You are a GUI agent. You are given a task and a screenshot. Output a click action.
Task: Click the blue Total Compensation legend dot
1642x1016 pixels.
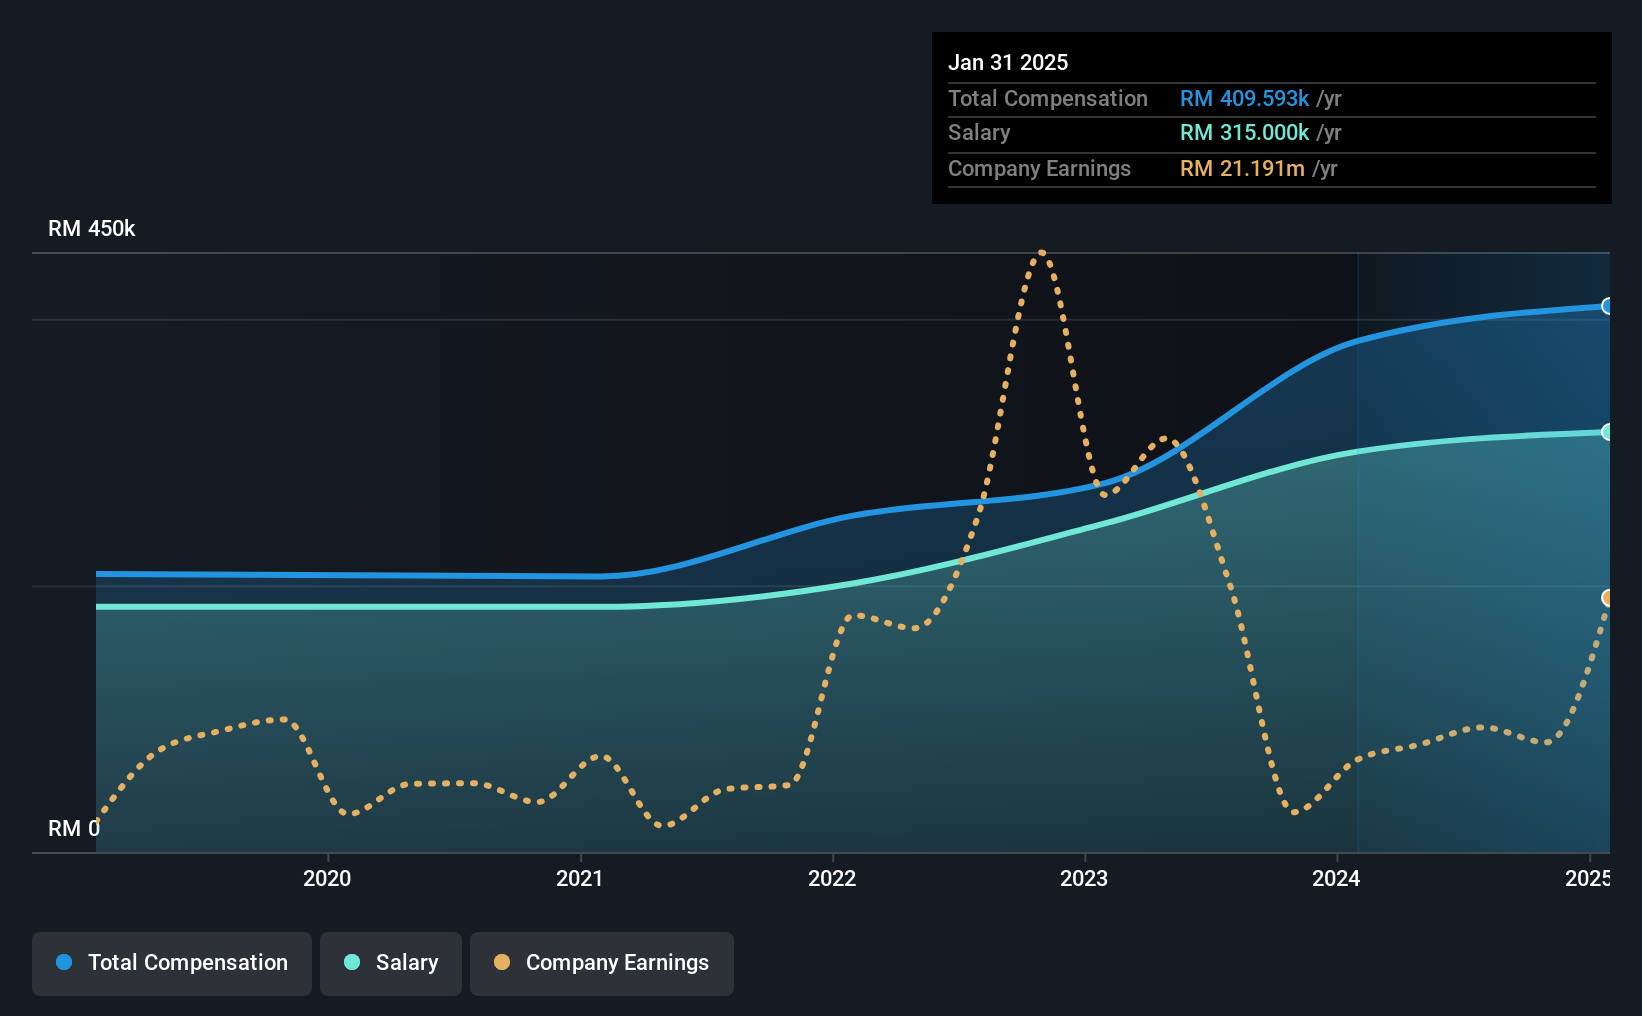pos(64,962)
